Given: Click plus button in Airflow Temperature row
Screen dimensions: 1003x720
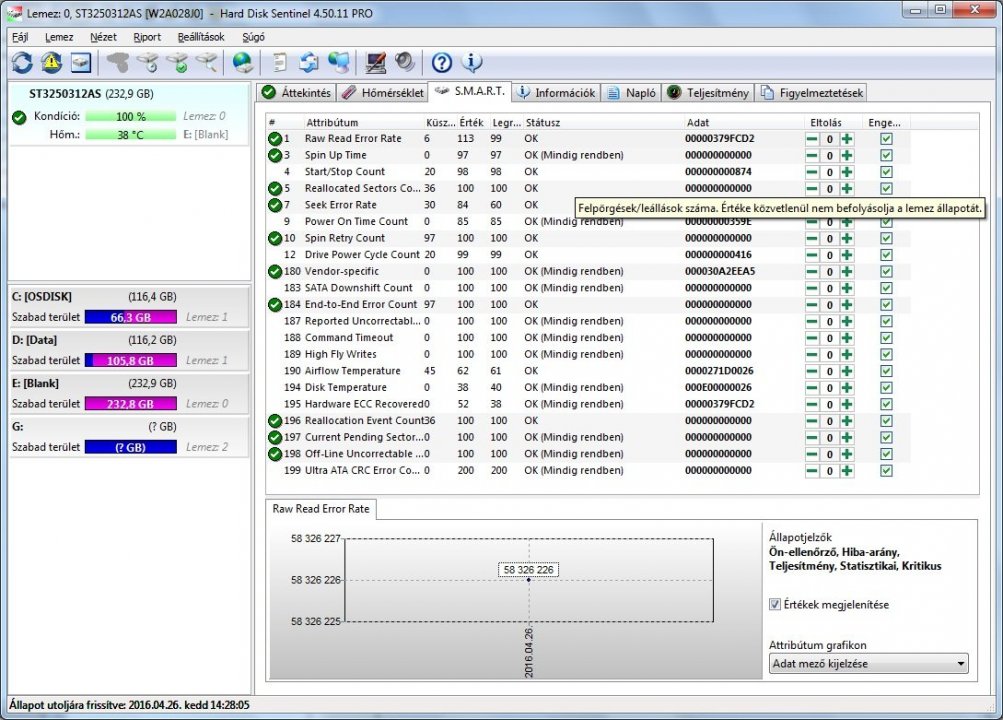Looking at the screenshot, I should [847, 371].
